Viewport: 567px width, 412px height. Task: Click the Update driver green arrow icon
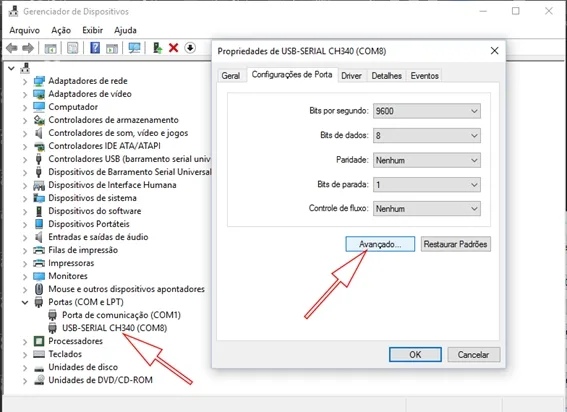(157, 48)
